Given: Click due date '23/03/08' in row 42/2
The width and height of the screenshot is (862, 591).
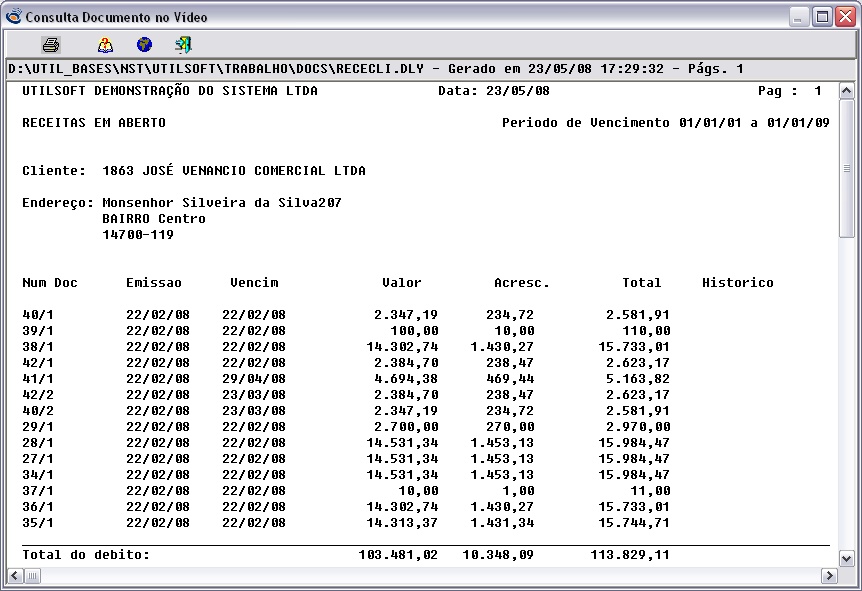Looking at the screenshot, I should coord(254,394).
